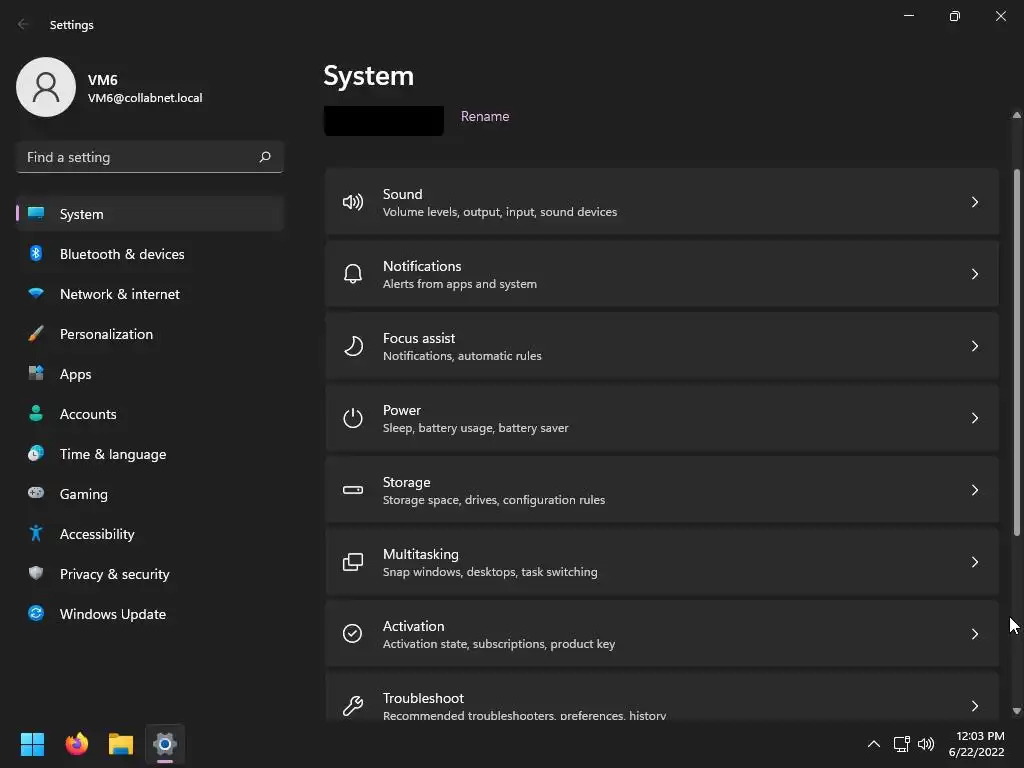
Task: Expand the Sound settings chevron
Action: [x=975, y=202]
